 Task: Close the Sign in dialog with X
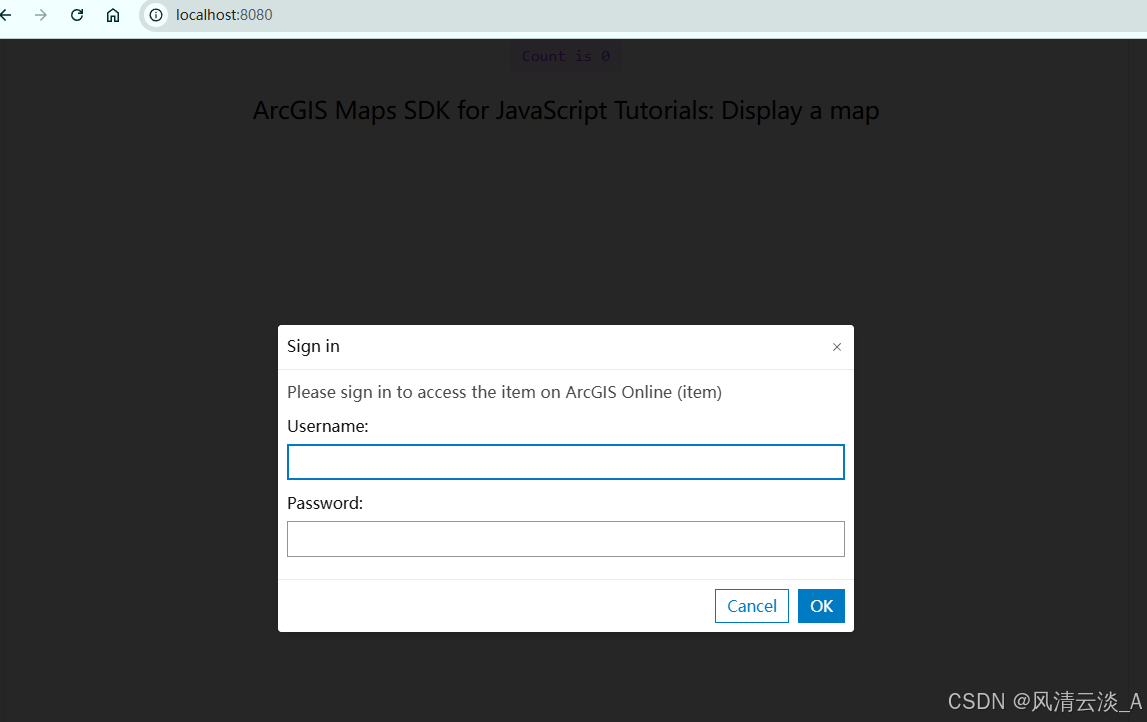(x=837, y=347)
